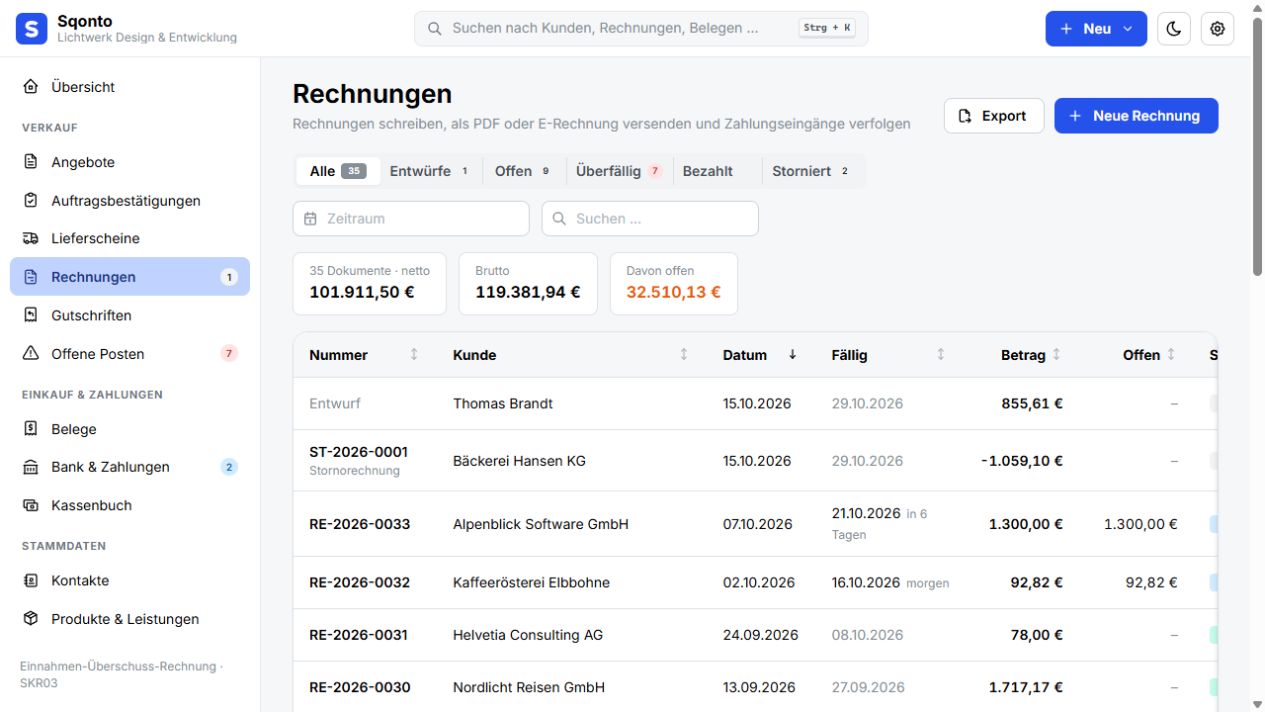Click the Brutto 119.381,94 € card
The width and height of the screenshot is (1265, 712).
[528, 283]
